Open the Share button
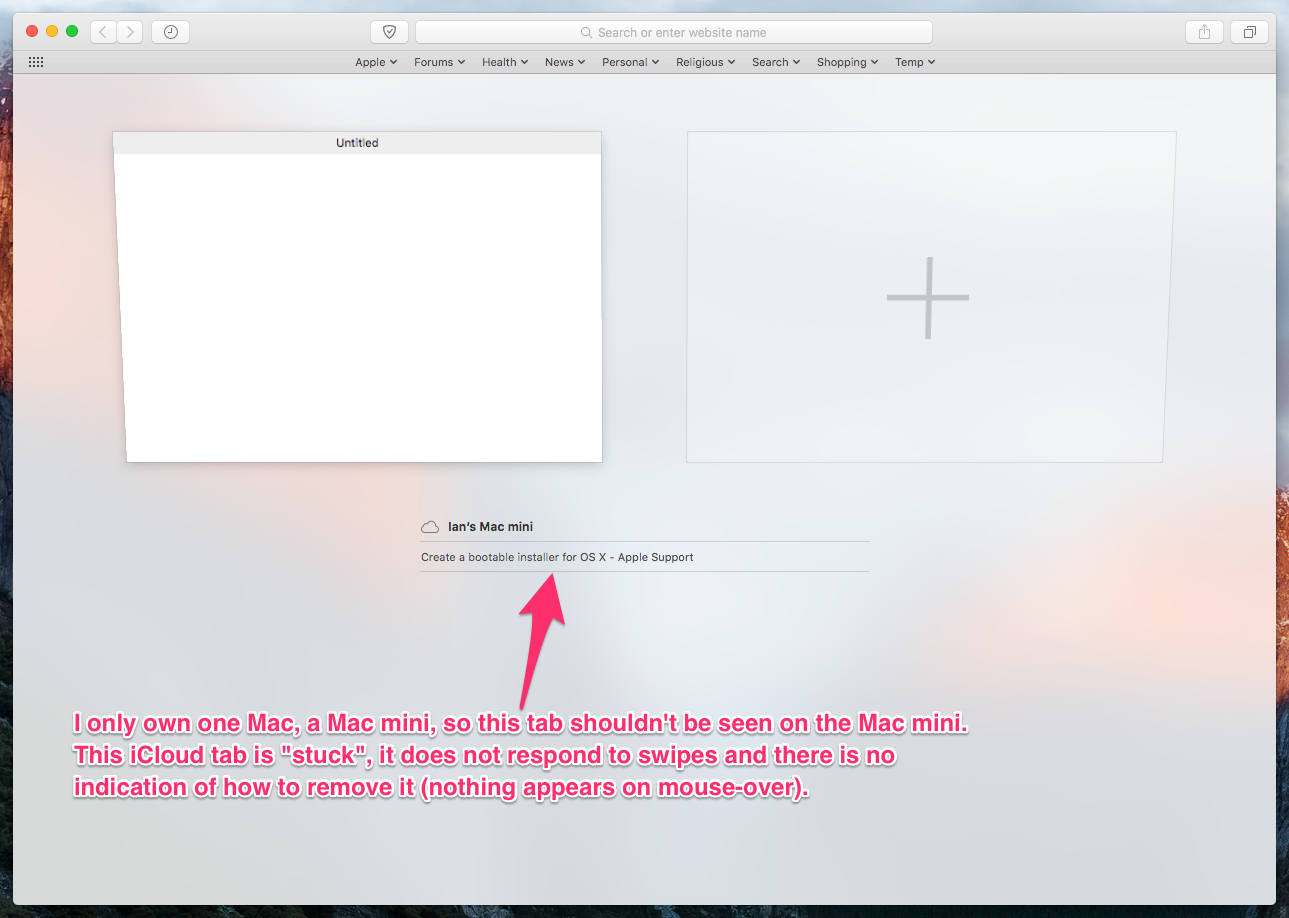The image size is (1289, 918). (x=1204, y=32)
